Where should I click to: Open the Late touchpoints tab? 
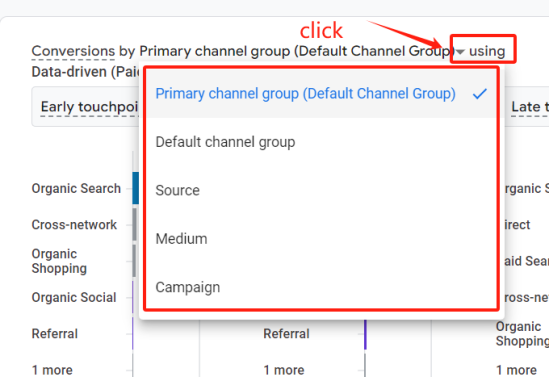(x=530, y=106)
